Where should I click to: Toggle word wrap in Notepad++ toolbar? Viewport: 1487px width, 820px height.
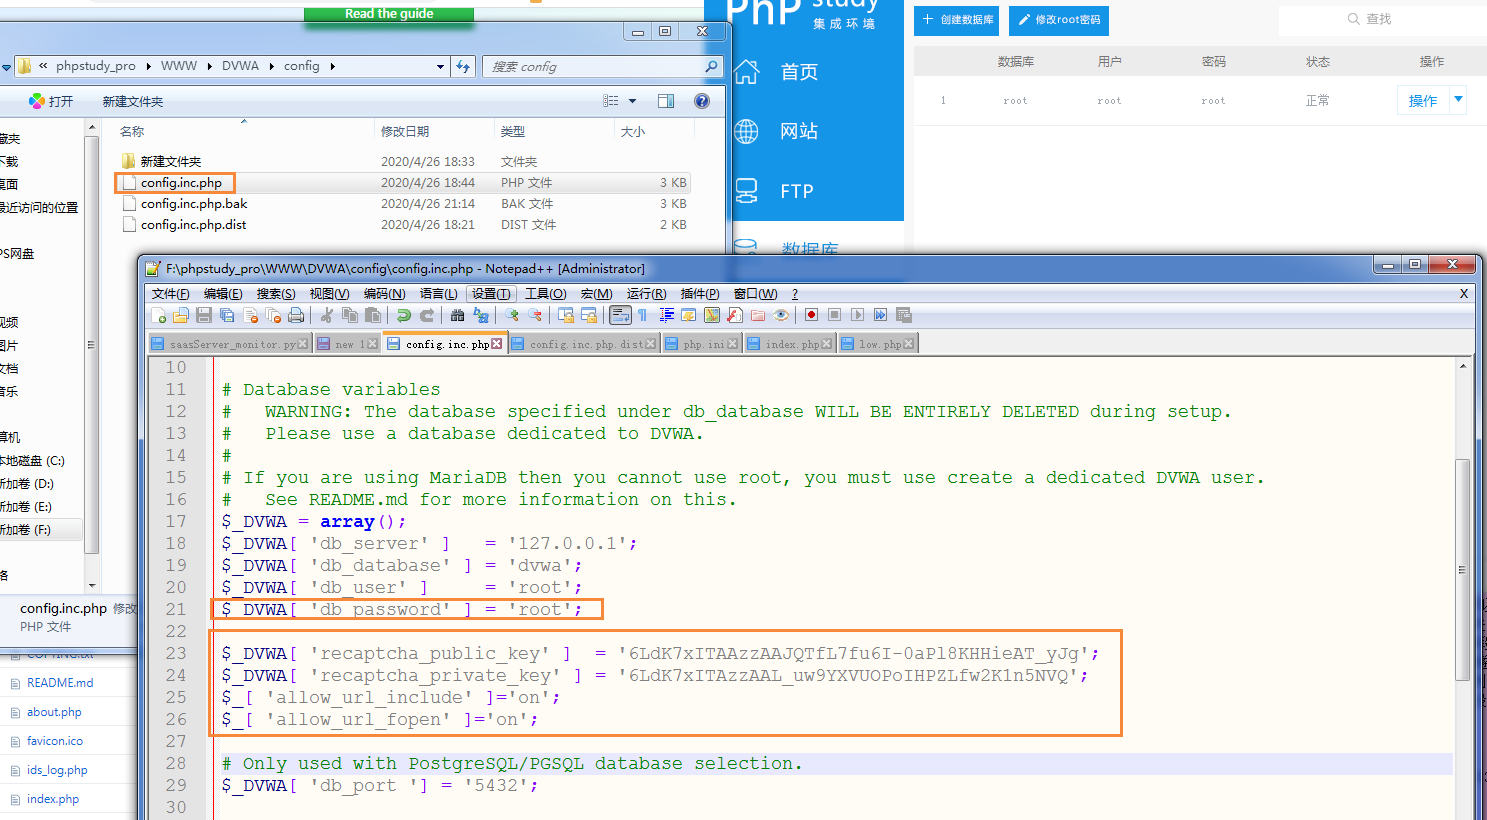coord(620,315)
